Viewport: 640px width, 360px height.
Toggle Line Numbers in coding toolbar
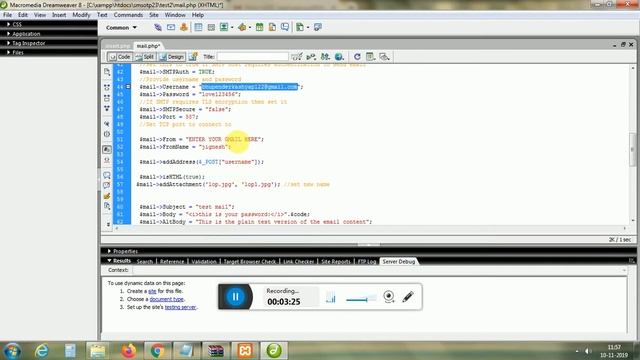107,149
